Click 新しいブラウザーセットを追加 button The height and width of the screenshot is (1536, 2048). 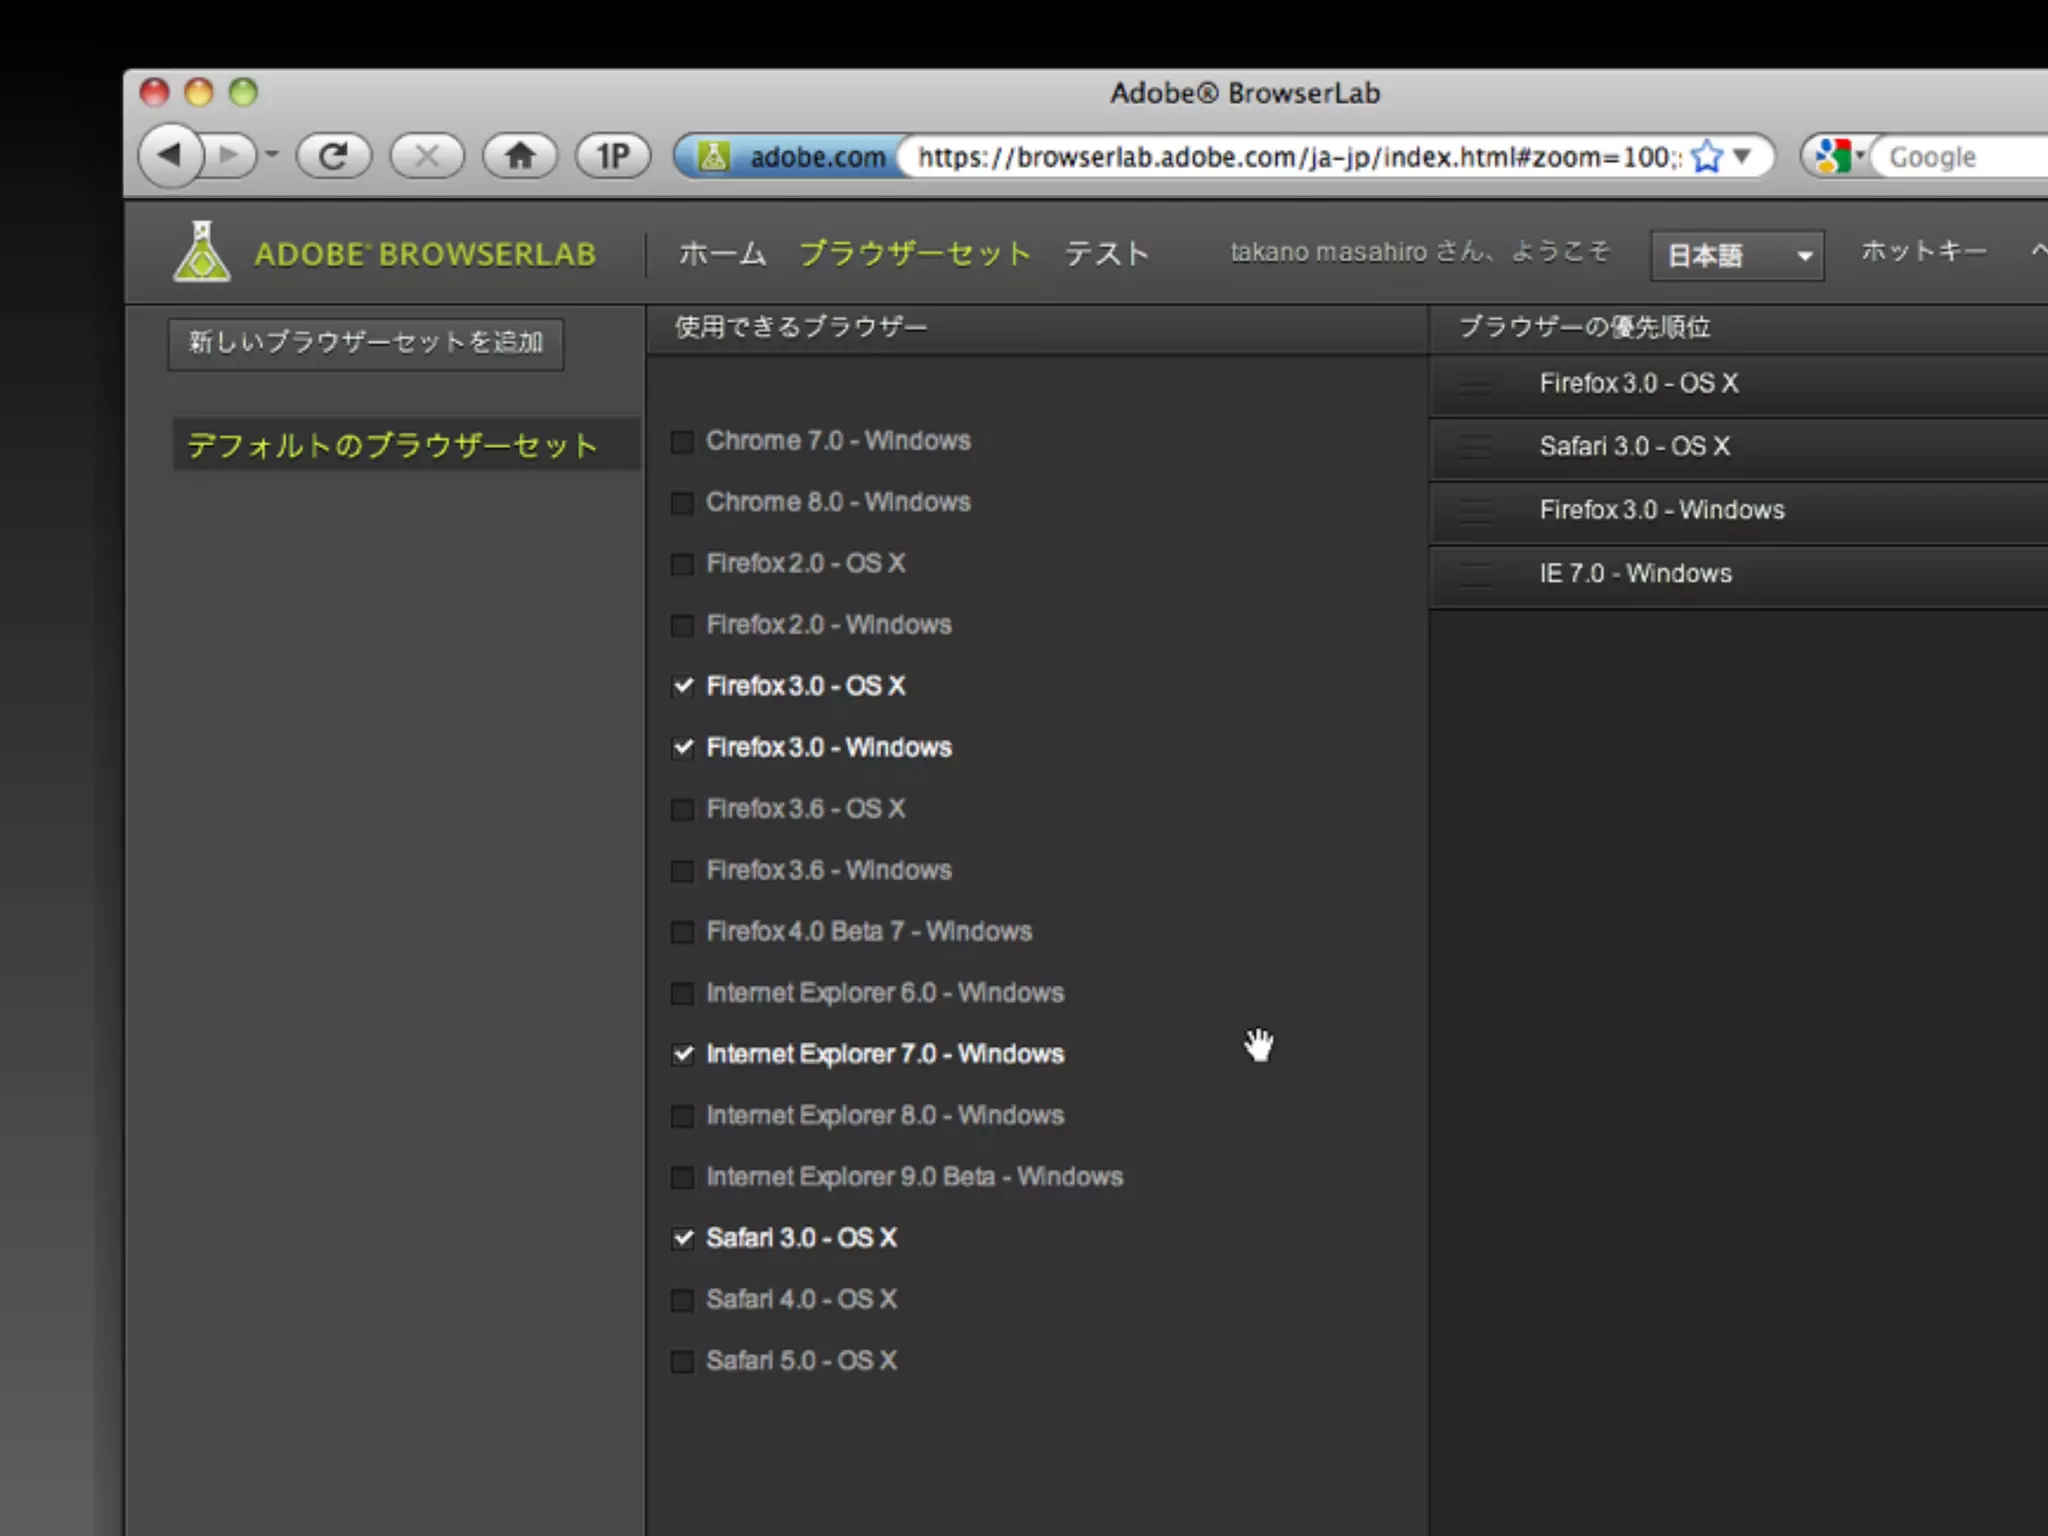366,343
